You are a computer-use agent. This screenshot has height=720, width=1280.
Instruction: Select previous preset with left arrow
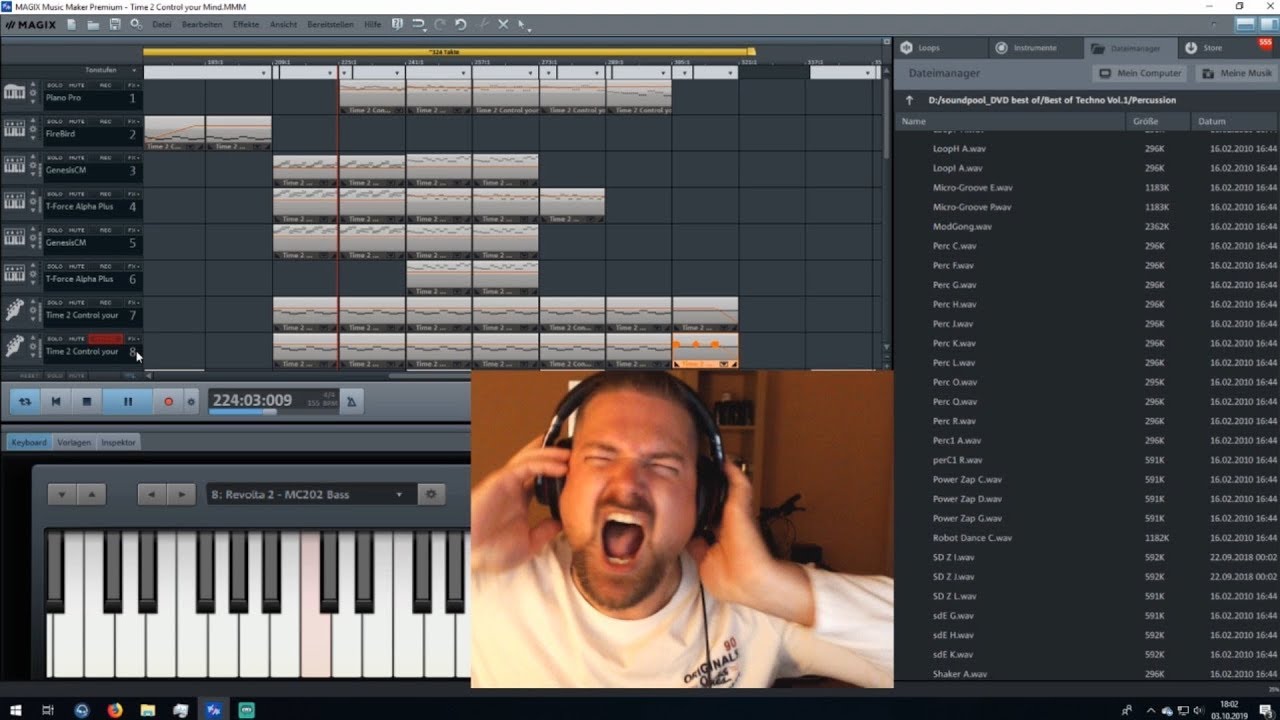152,494
